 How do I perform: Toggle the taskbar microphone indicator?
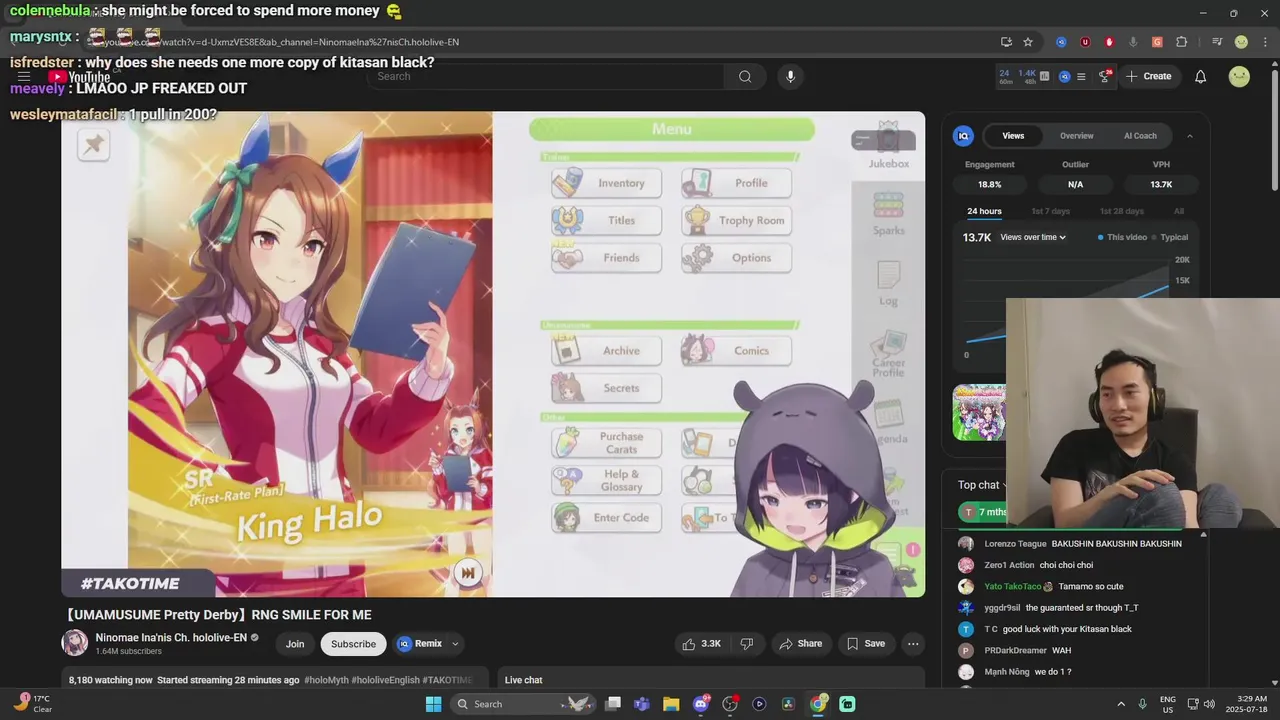point(1143,704)
